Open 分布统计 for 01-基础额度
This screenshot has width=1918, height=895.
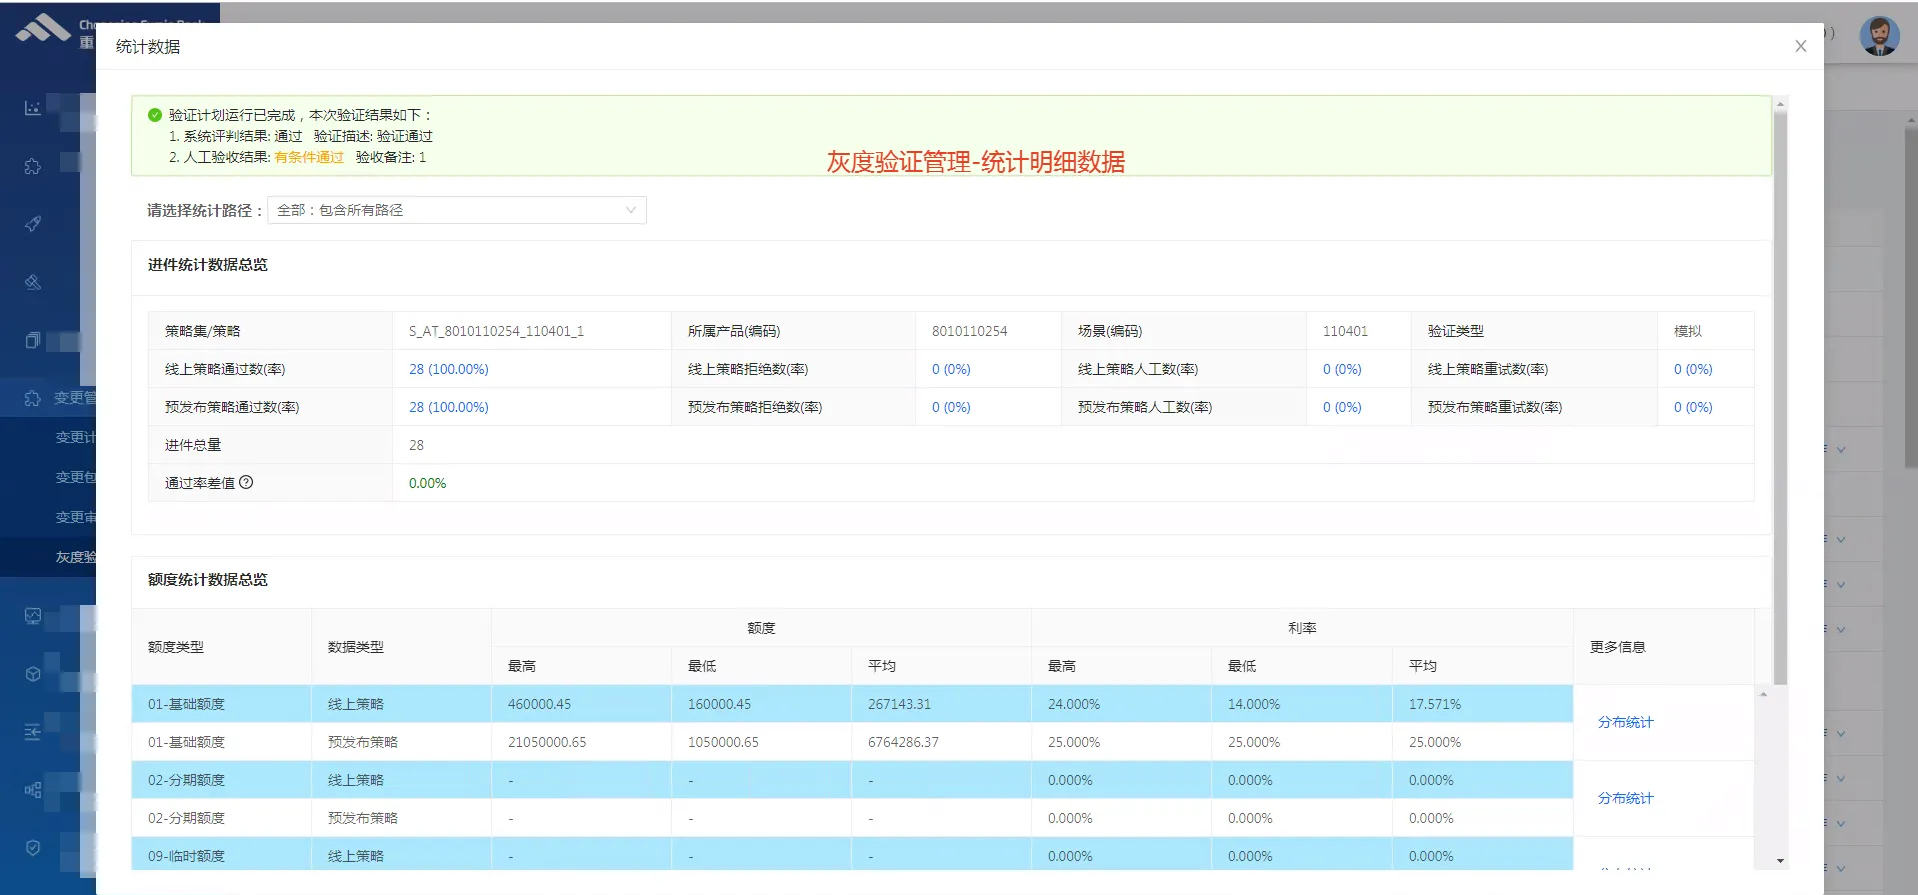click(1625, 722)
